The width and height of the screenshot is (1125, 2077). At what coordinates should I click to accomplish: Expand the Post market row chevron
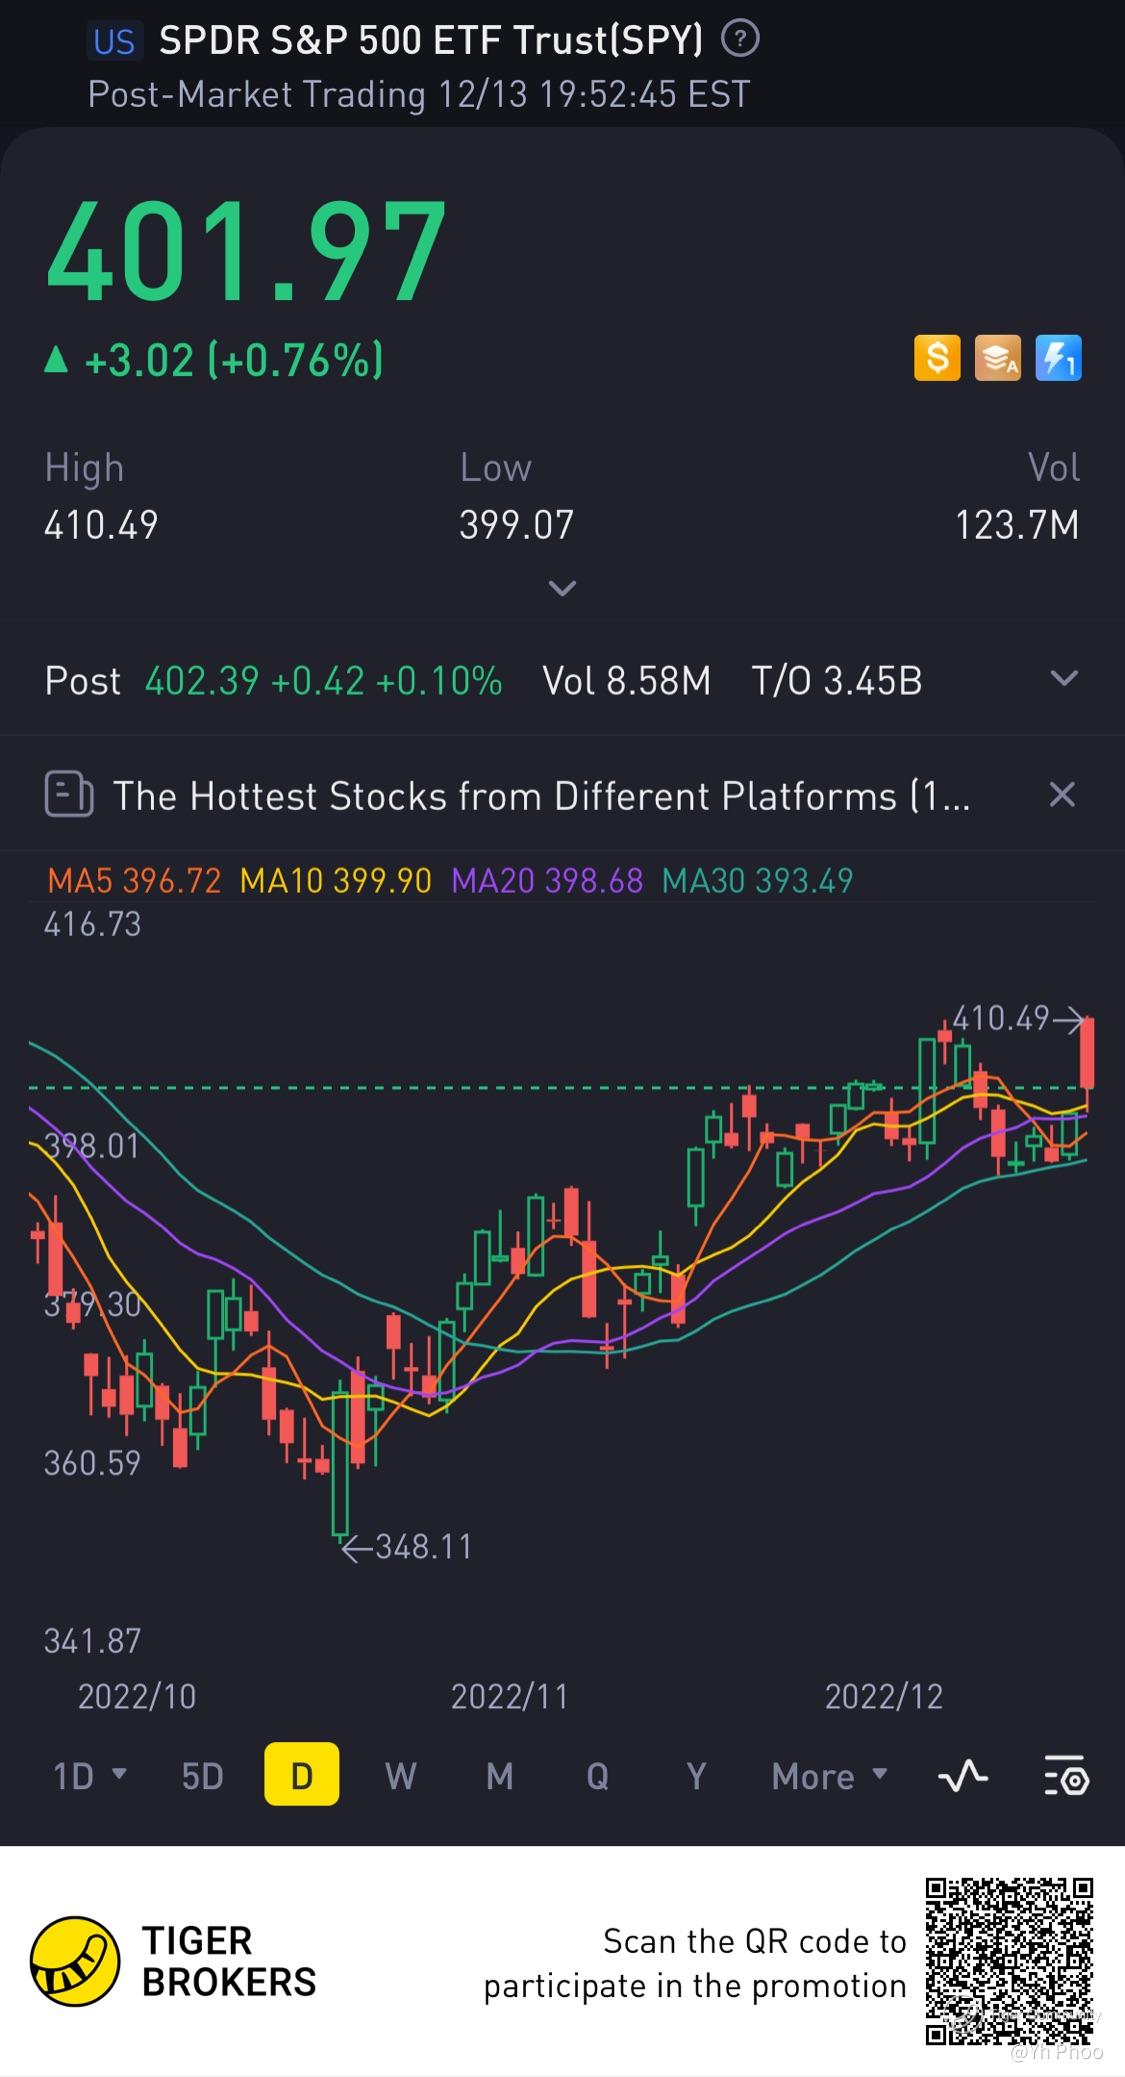[1064, 679]
